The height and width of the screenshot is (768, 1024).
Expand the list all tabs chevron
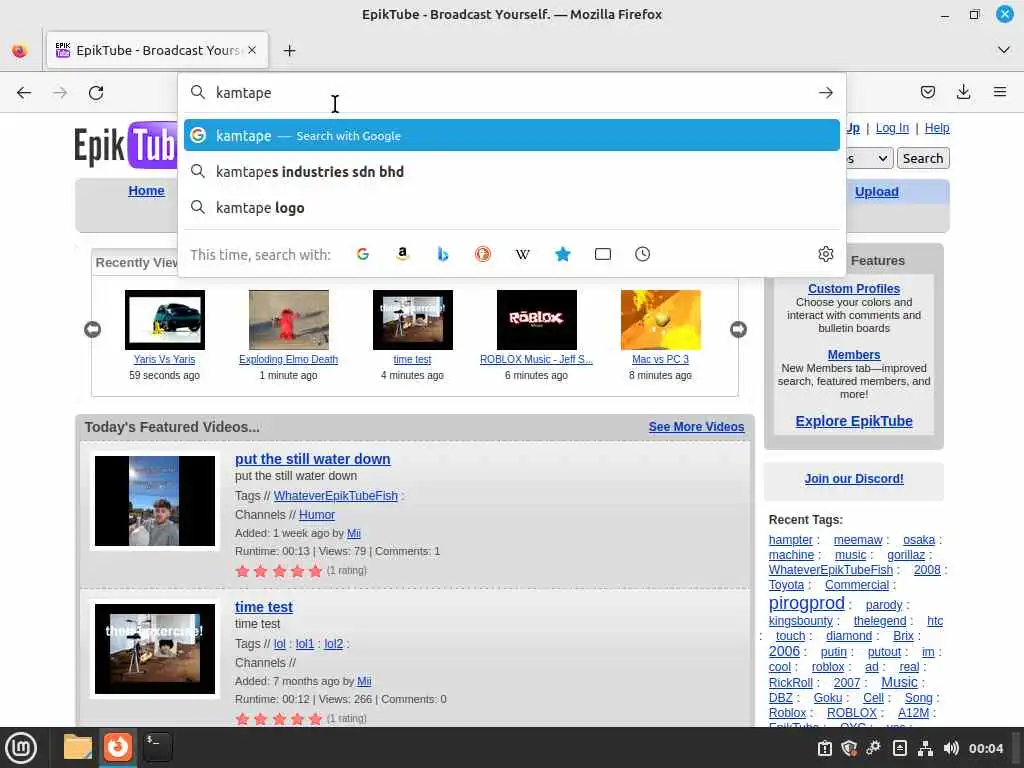pyautogui.click(x=1004, y=50)
